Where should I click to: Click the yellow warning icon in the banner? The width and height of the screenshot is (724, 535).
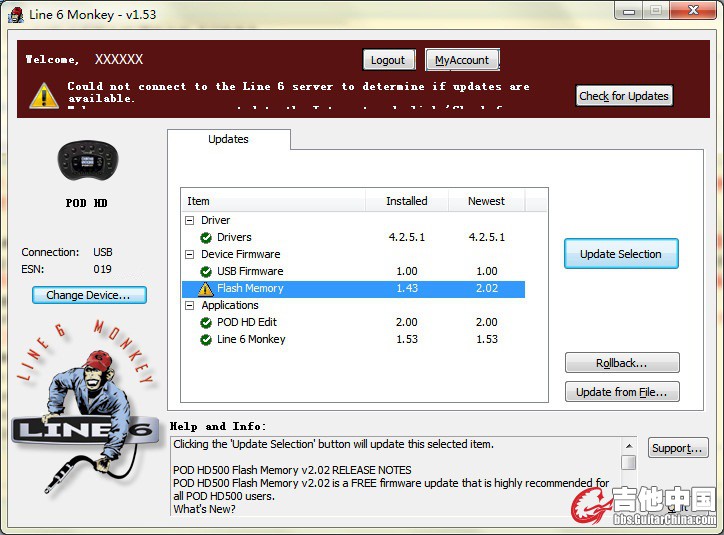(x=44, y=96)
